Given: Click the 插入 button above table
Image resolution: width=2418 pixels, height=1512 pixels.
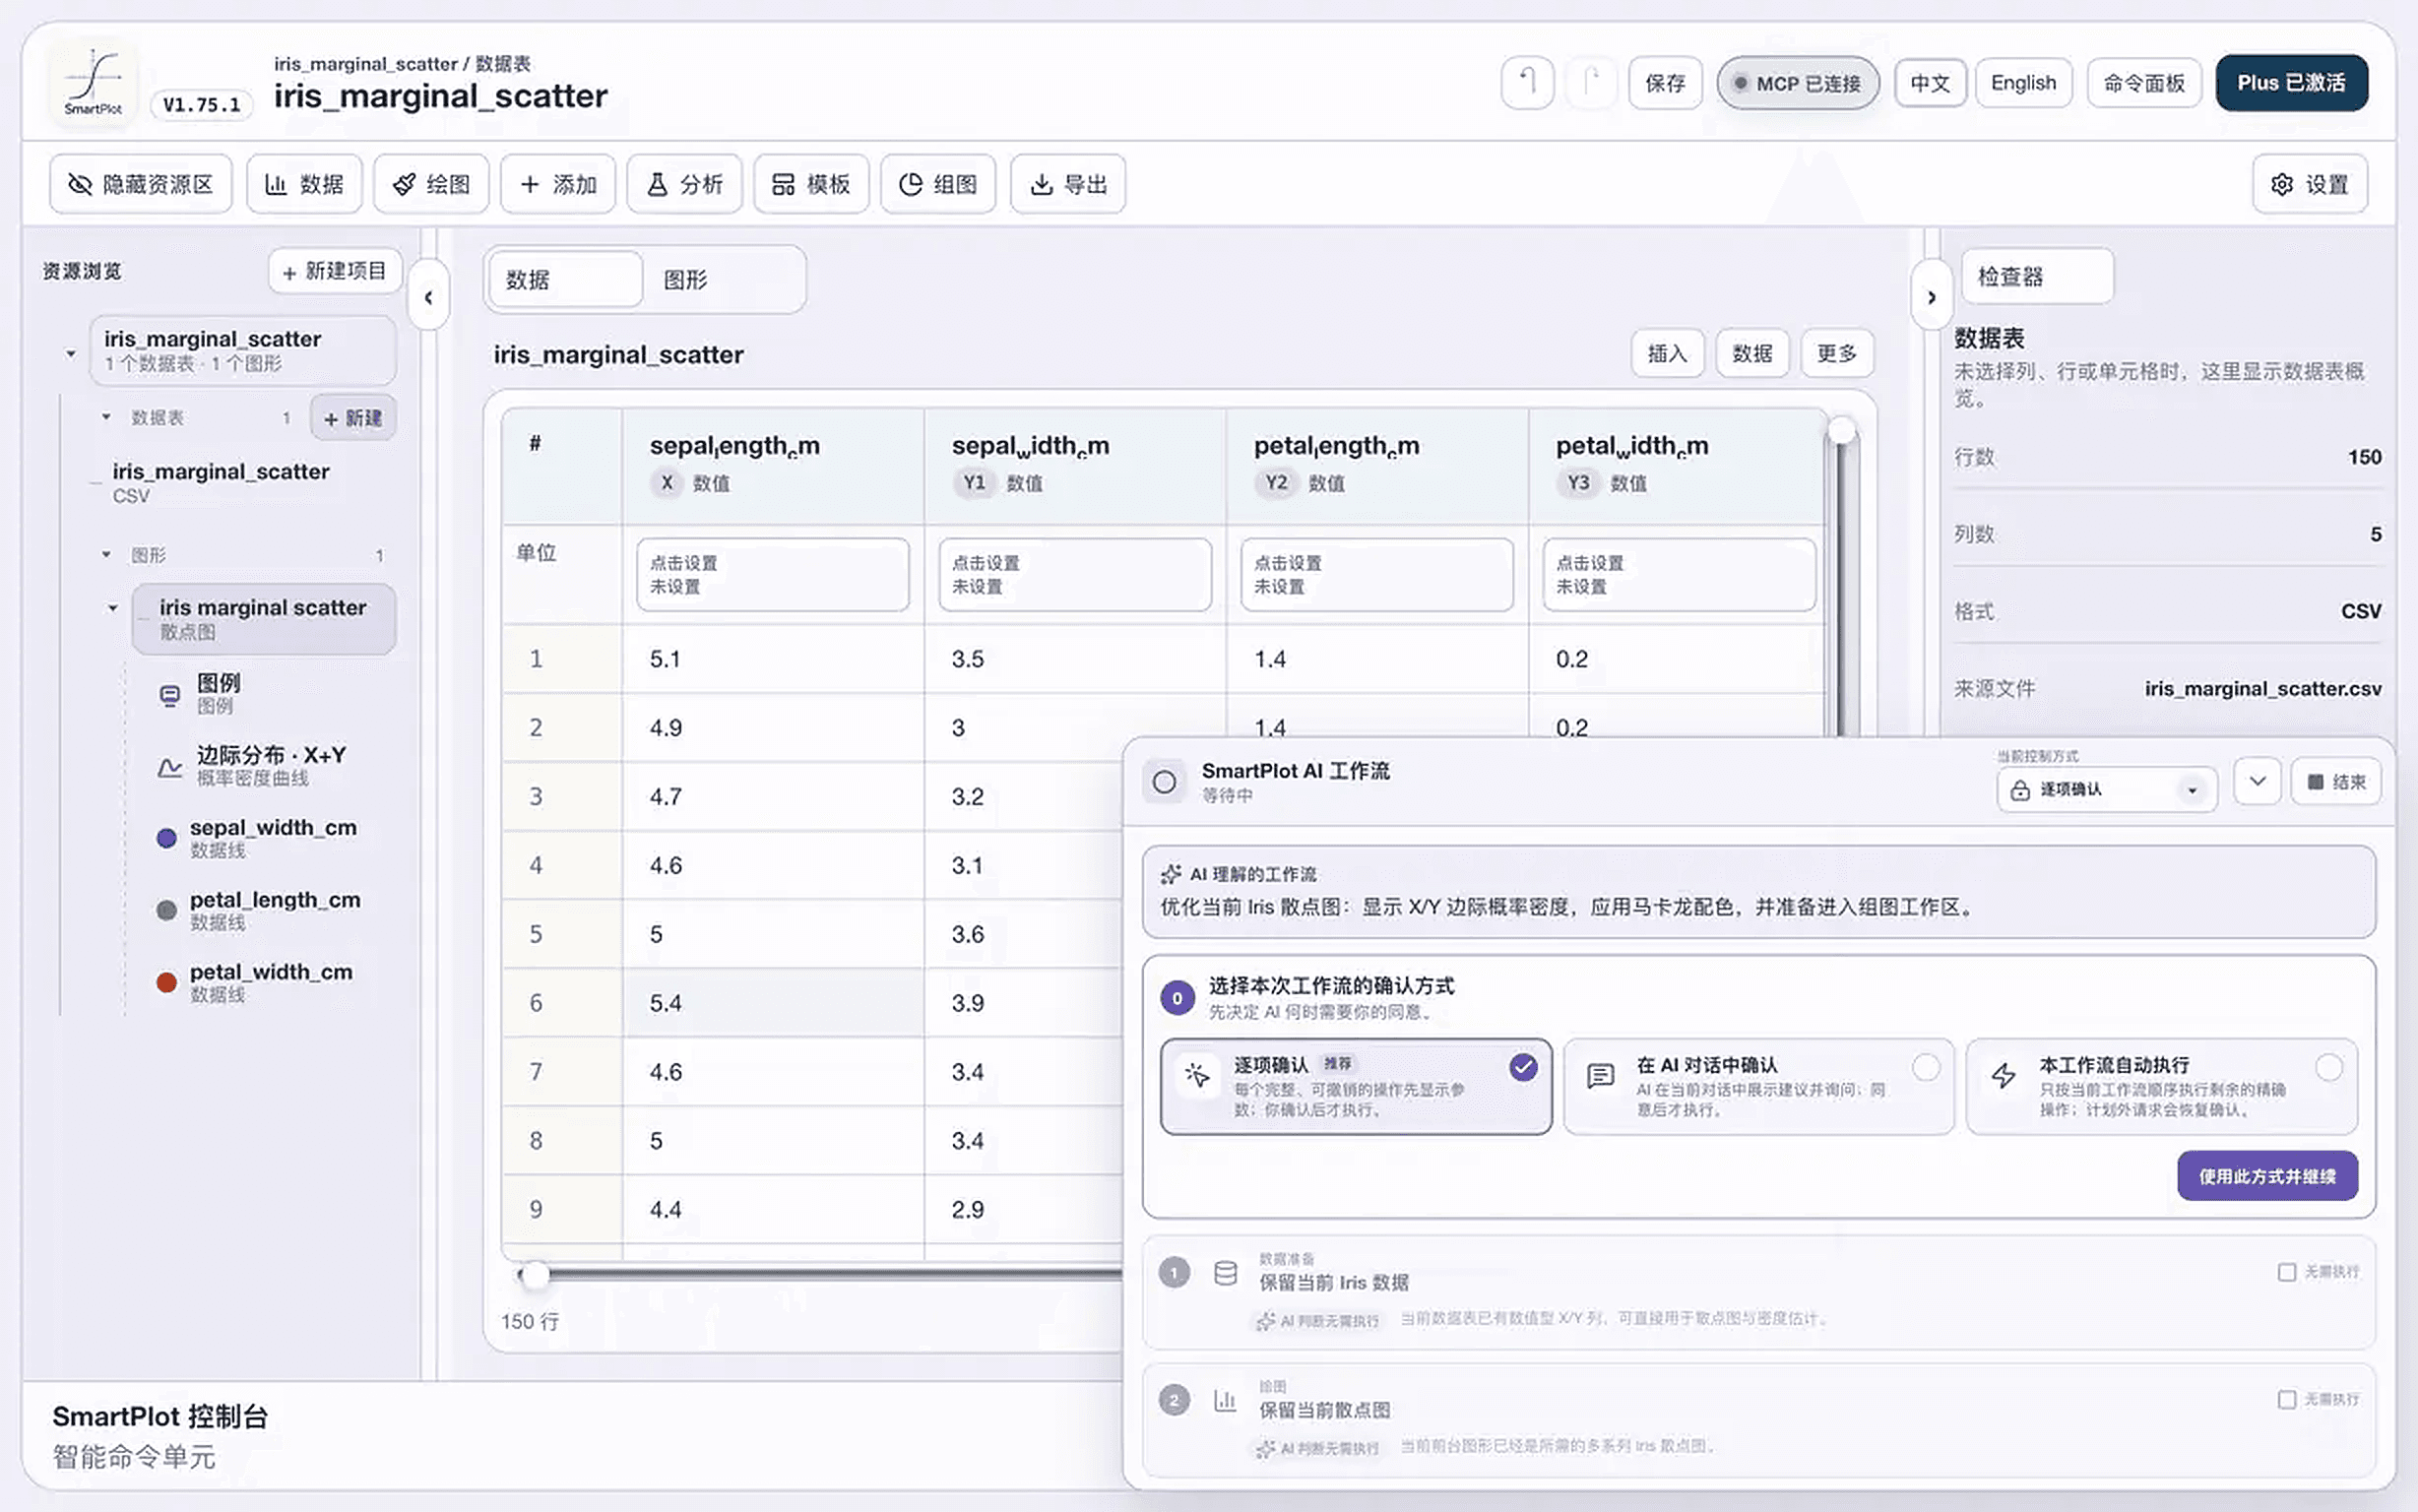Looking at the screenshot, I should coord(1667,354).
